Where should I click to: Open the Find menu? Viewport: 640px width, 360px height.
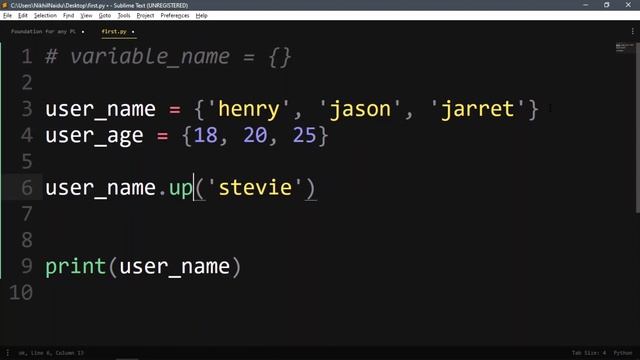(68, 16)
